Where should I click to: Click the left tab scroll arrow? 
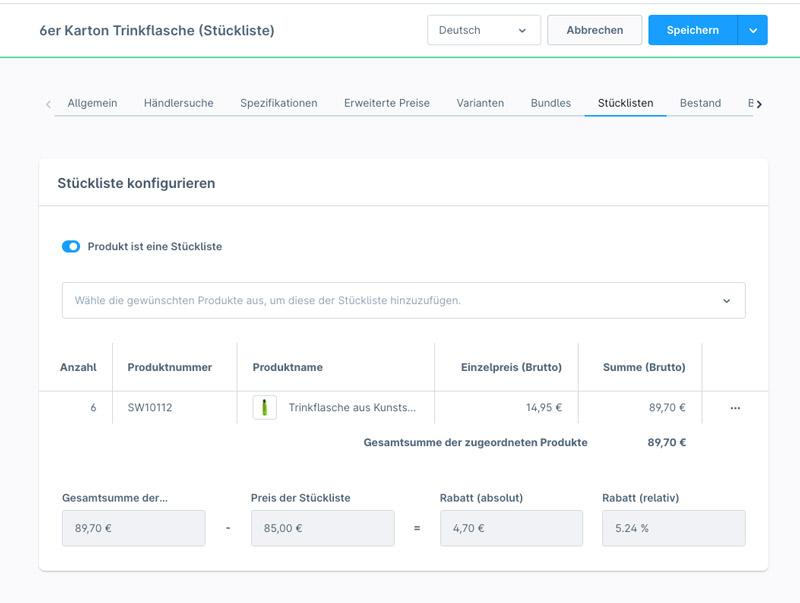click(48, 104)
